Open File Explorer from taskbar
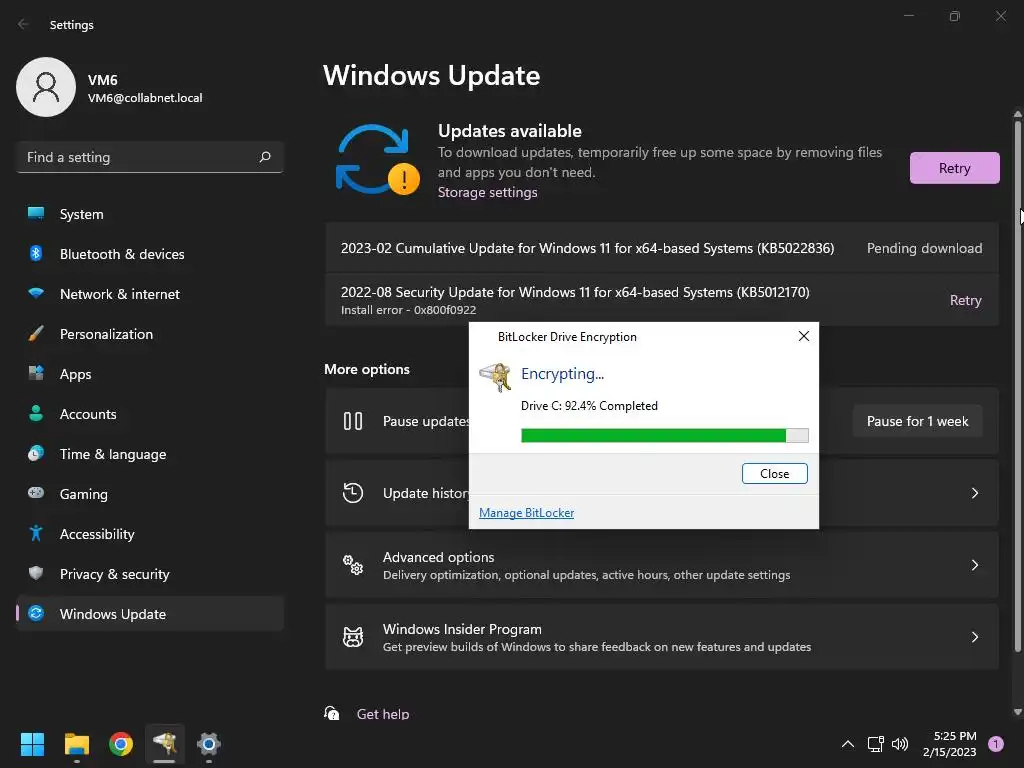This screenshot has width=1024, height=768. click(76, 744)
